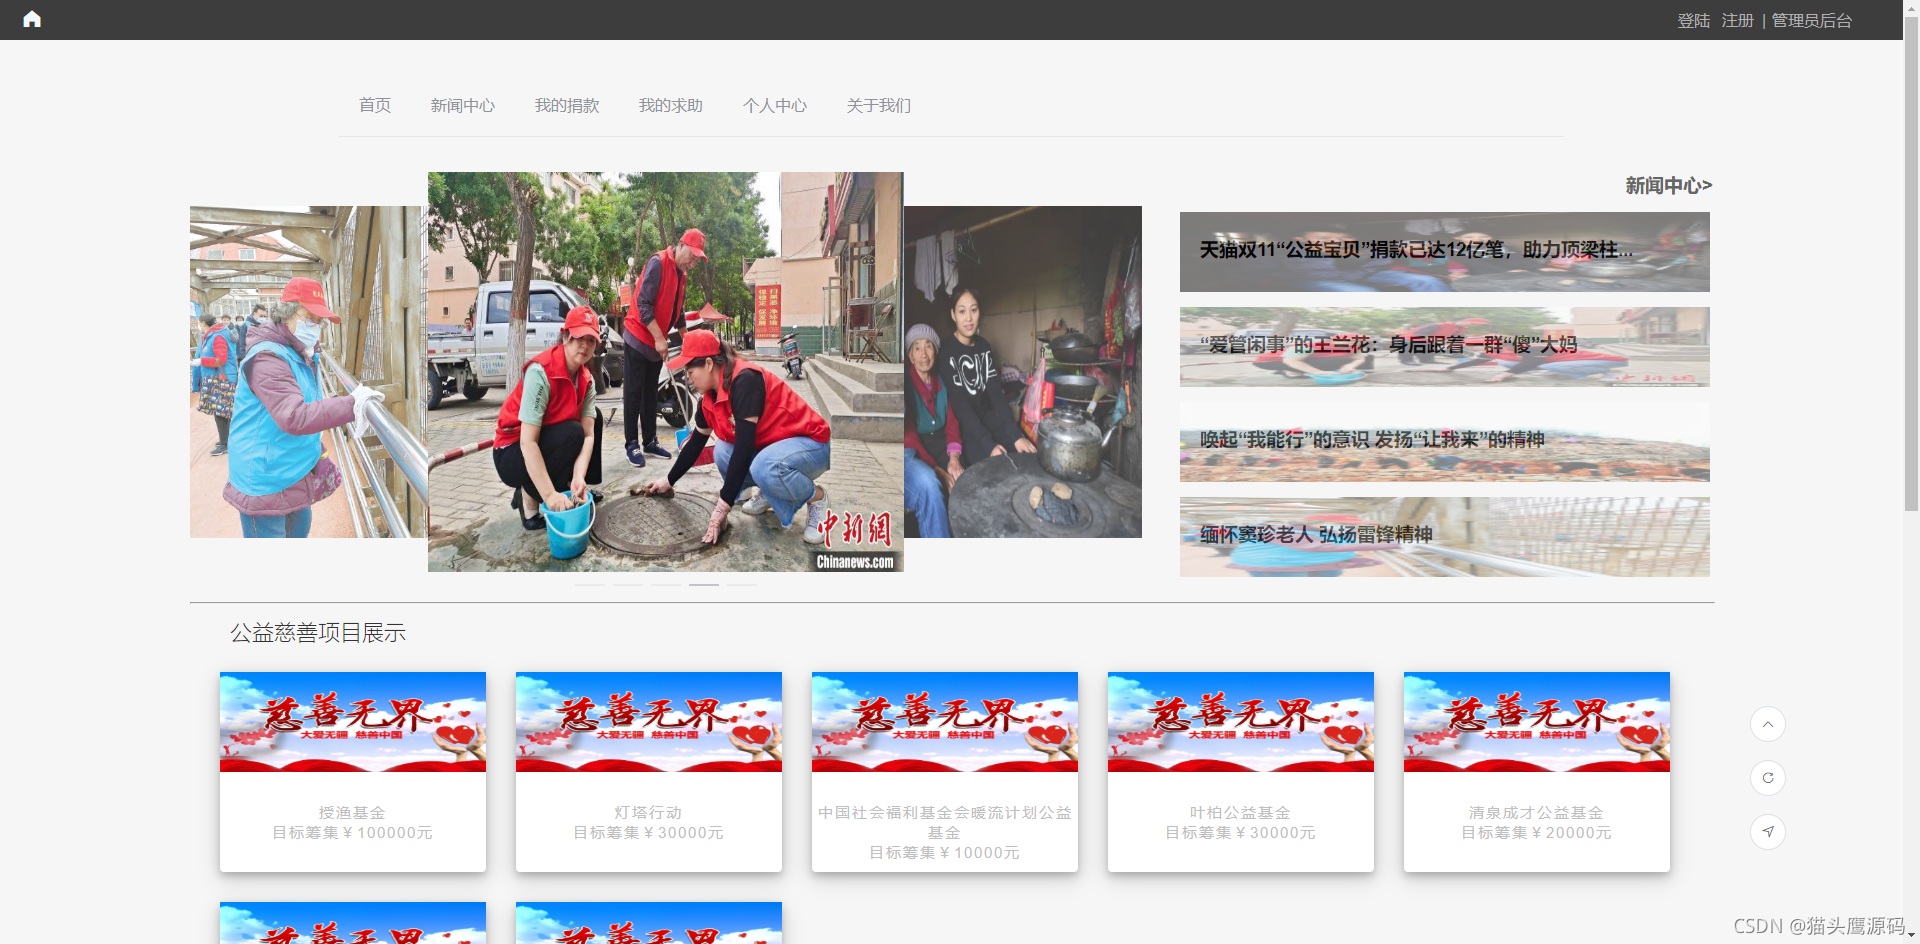Select the fifth carousel indicator dash
Viewport: 1920px width, 944px height.
pos(742,584)
